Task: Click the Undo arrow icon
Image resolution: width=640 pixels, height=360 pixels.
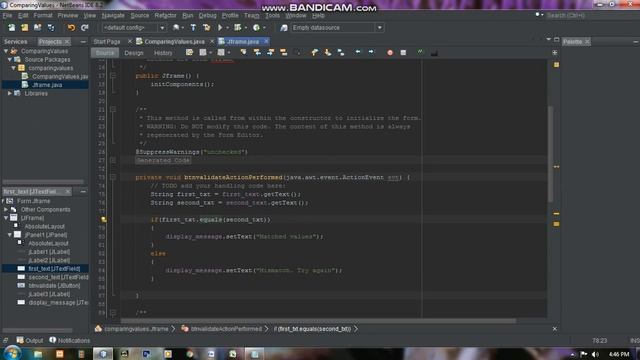Action: [x=71, y=28]
